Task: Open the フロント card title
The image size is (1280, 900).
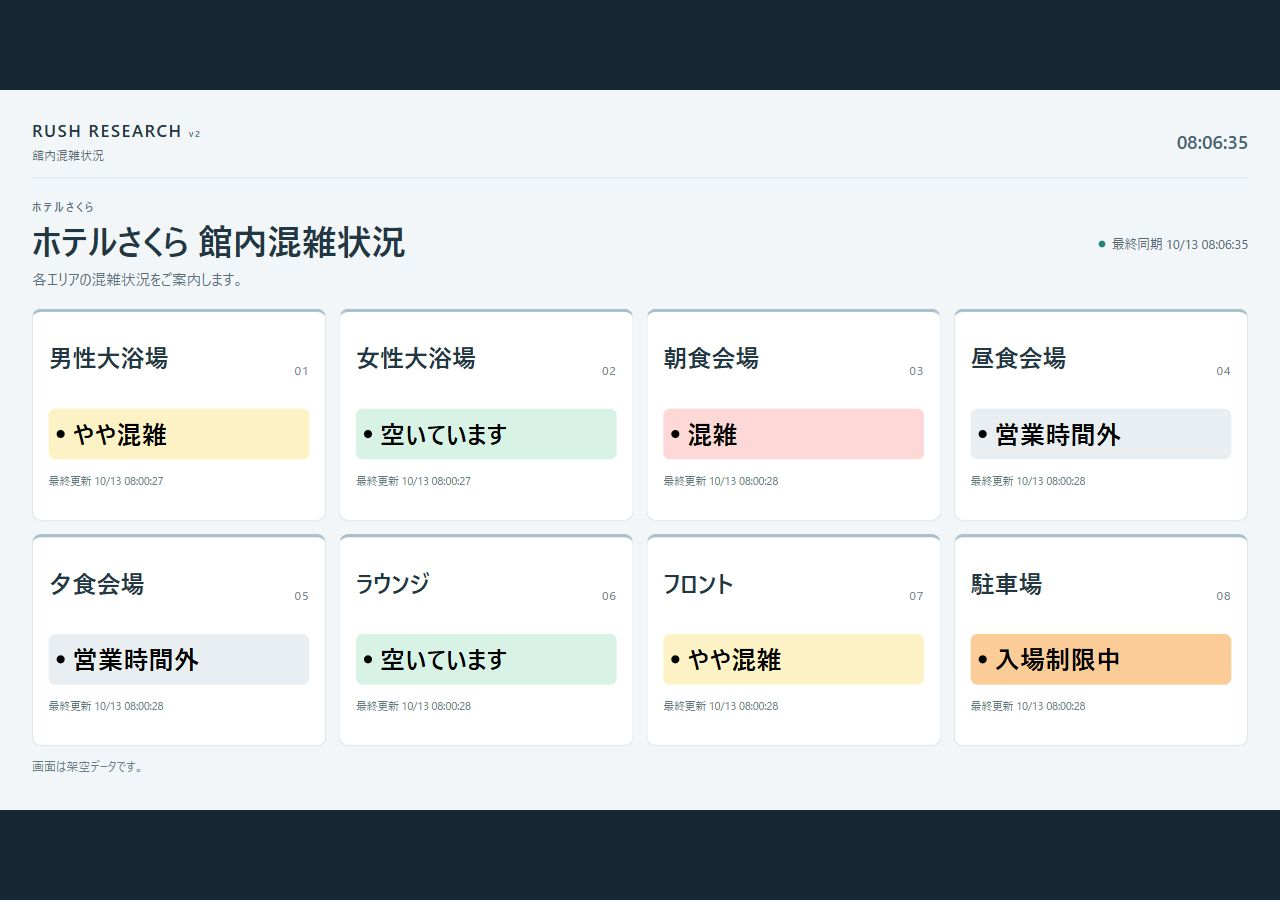Action: (x=698, y=583)
